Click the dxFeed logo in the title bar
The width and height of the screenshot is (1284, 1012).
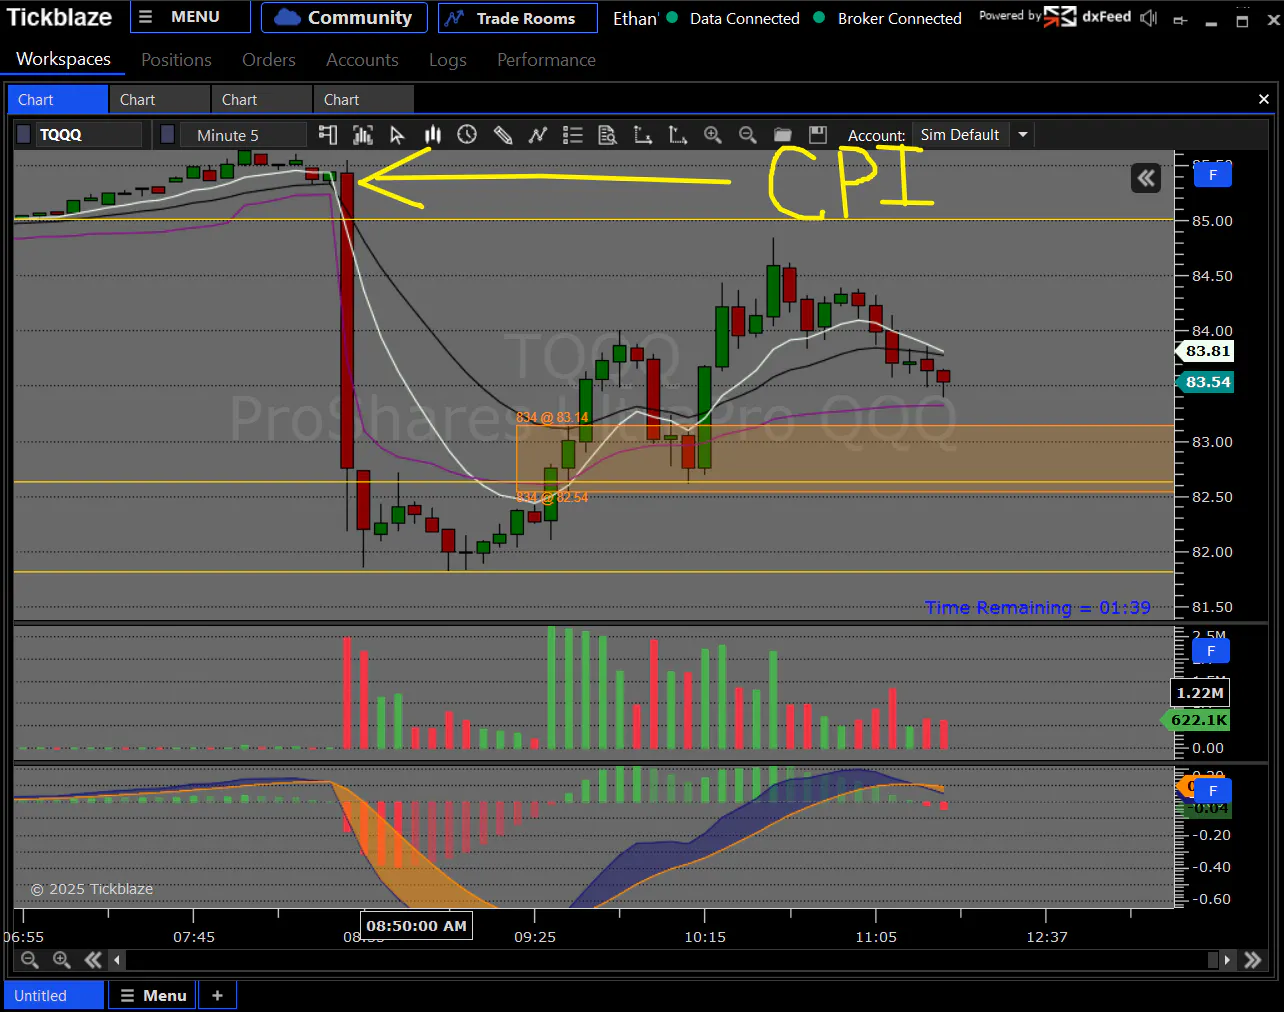(1088, 17)
